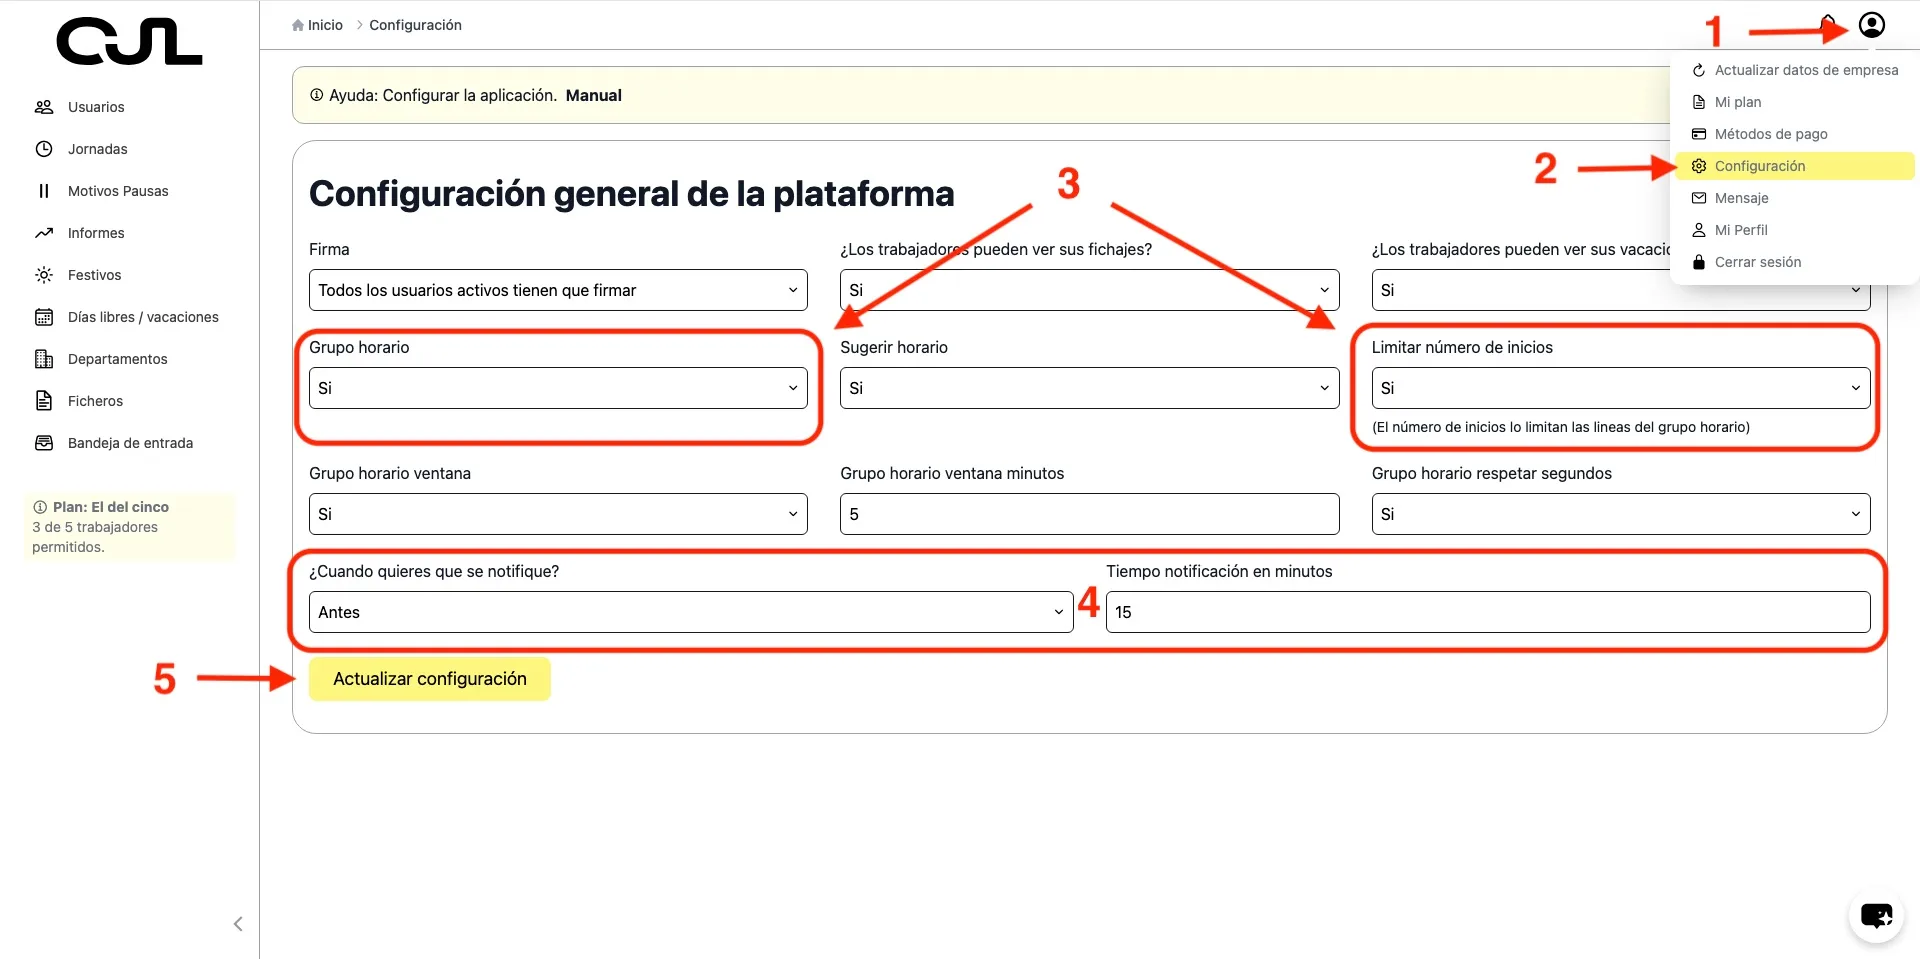Image resolution: width=1920 pixels, height=959 pixels.
Task: Click the card icon beside Métodos de pago
Action: 1699,134
